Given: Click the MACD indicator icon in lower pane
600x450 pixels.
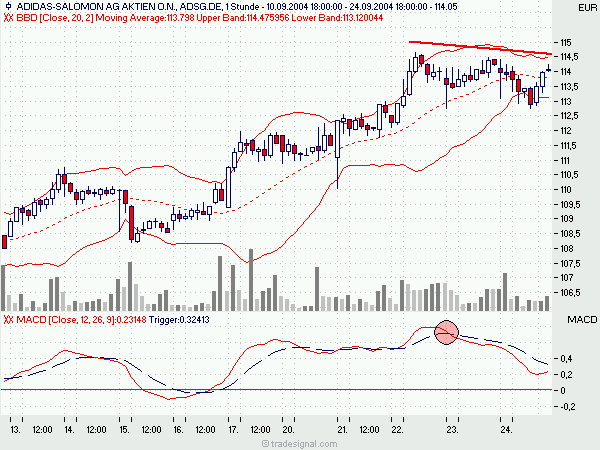Looking at the screenshot, I should [8, 320].
